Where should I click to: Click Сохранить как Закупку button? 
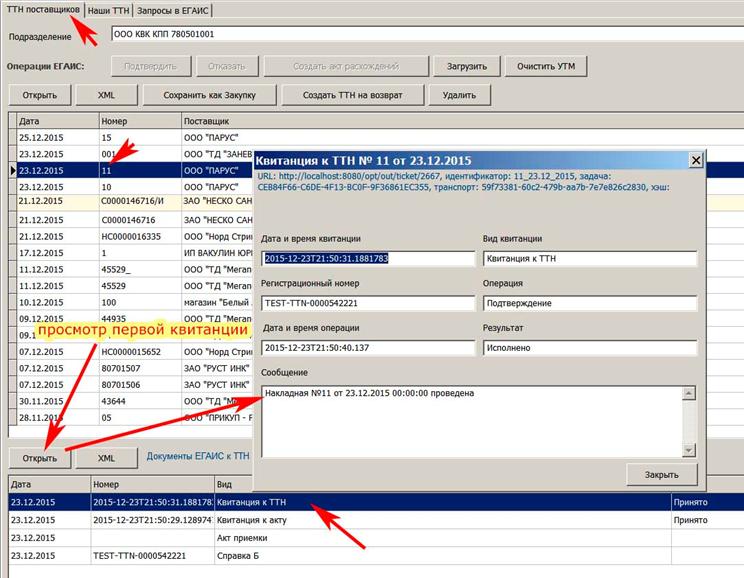click(x=209, y=95)
